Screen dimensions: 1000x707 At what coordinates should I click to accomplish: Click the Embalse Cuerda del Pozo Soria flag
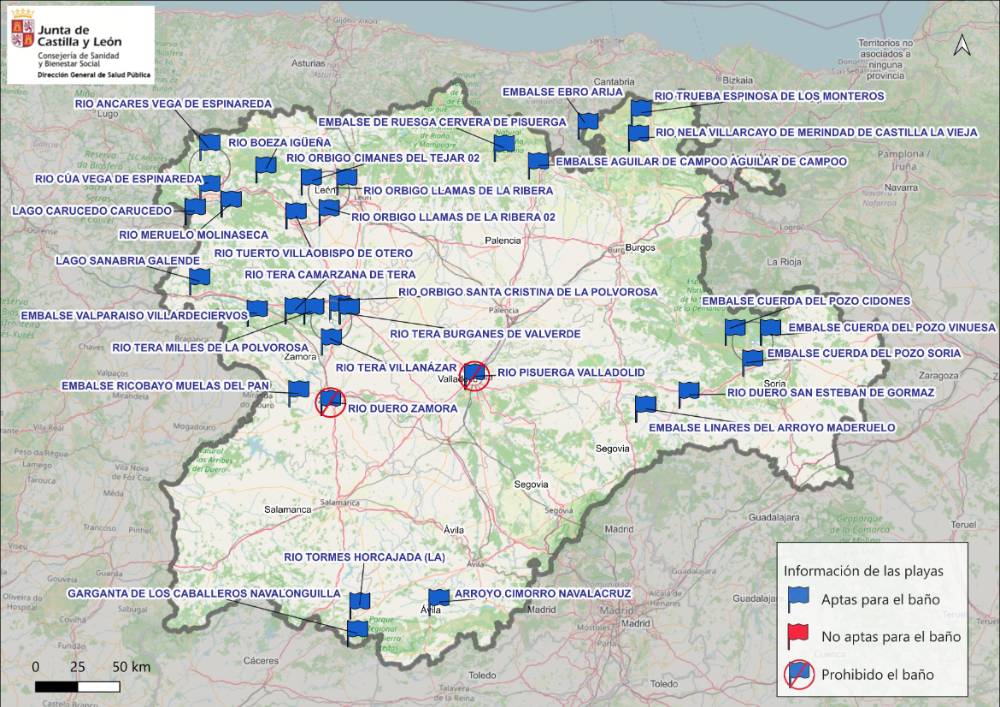click(x=752, y=362)
